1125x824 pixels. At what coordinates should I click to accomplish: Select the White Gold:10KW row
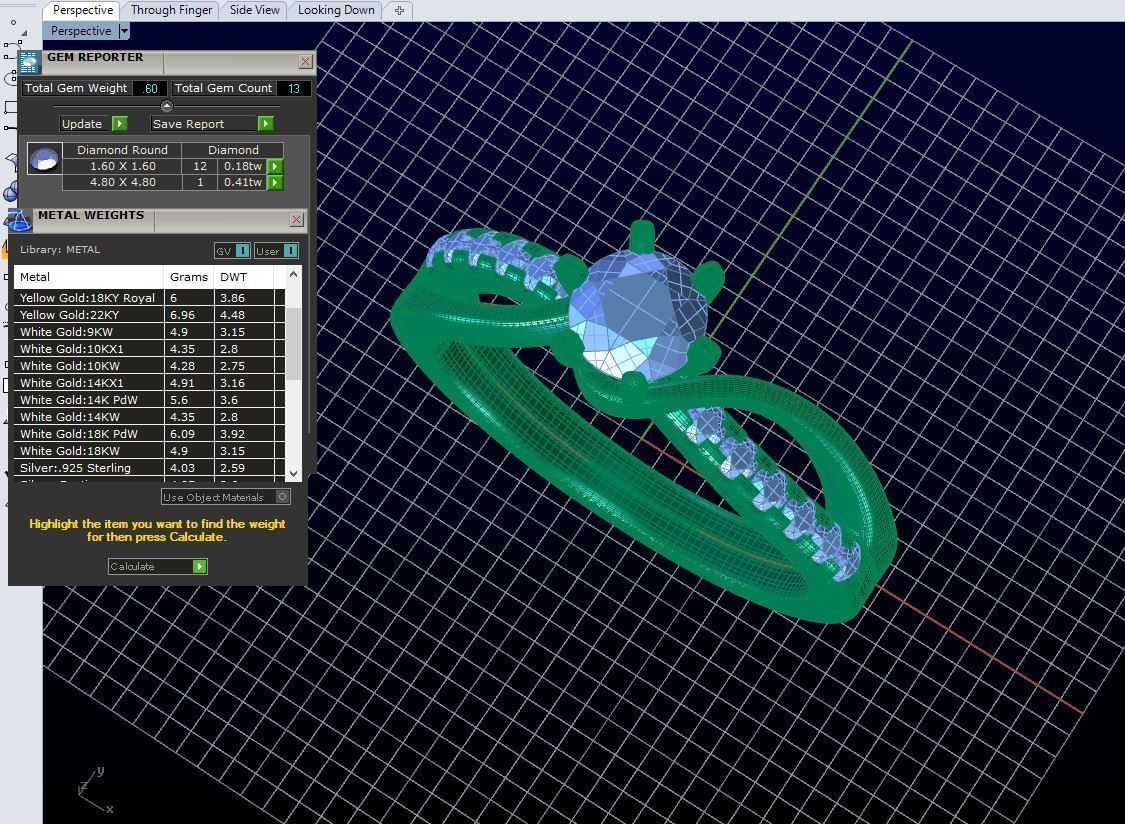149,366
